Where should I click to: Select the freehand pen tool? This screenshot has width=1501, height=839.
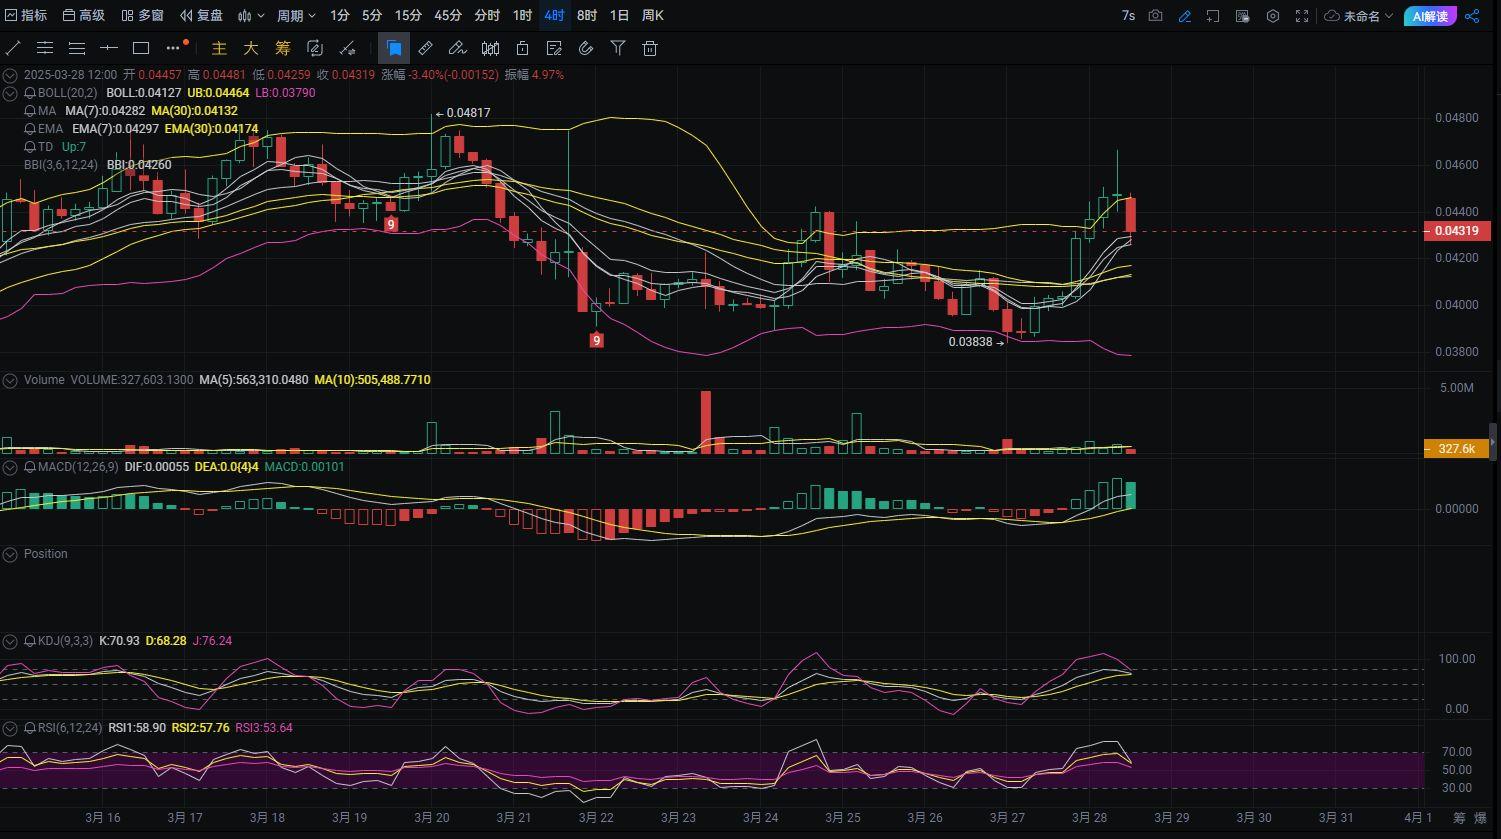(457, 48)
